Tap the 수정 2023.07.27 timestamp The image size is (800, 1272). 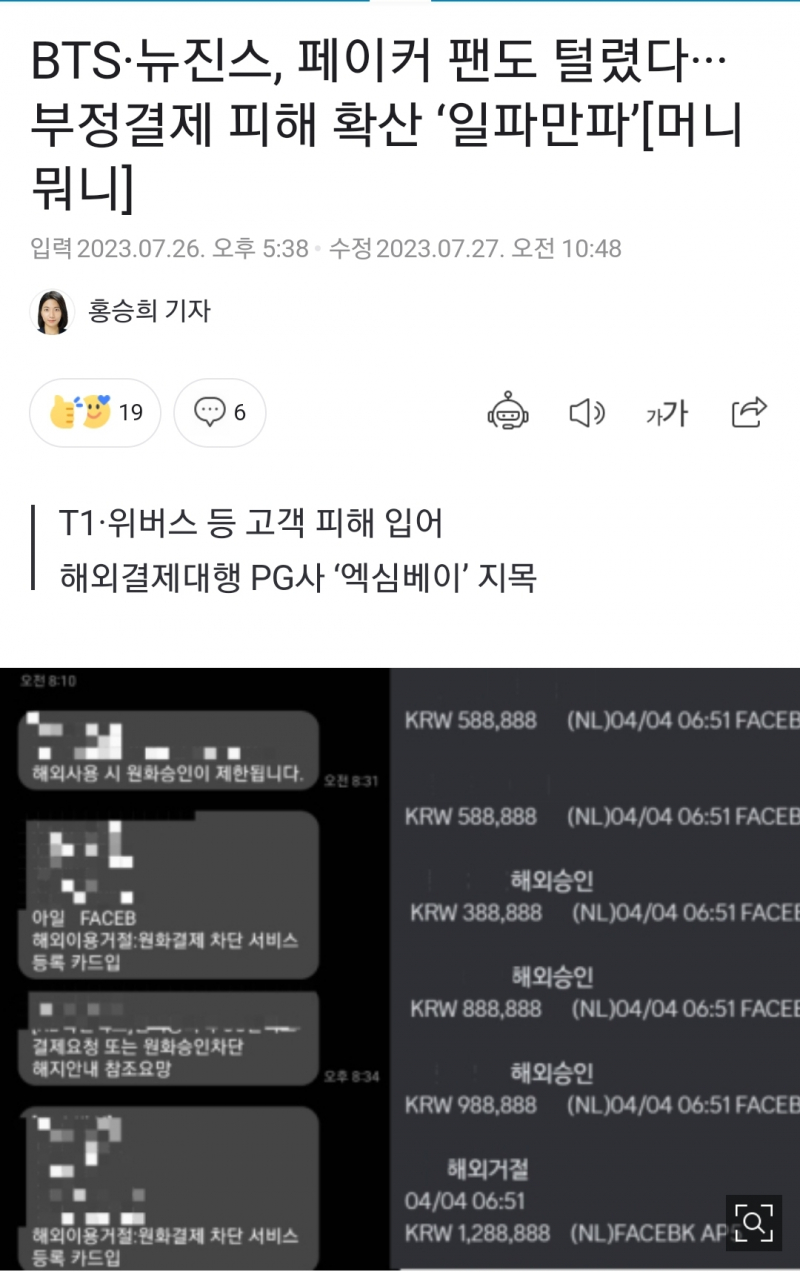(475, 248)
